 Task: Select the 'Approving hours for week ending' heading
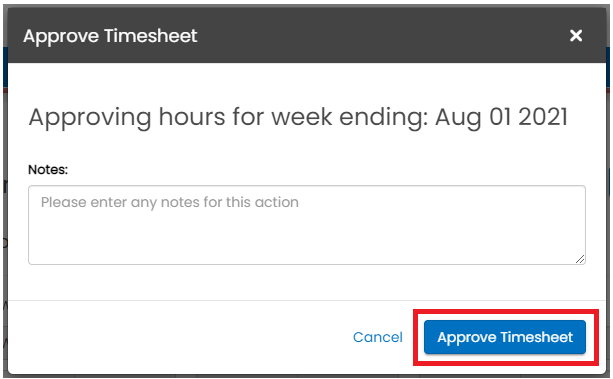pos(298,117)
